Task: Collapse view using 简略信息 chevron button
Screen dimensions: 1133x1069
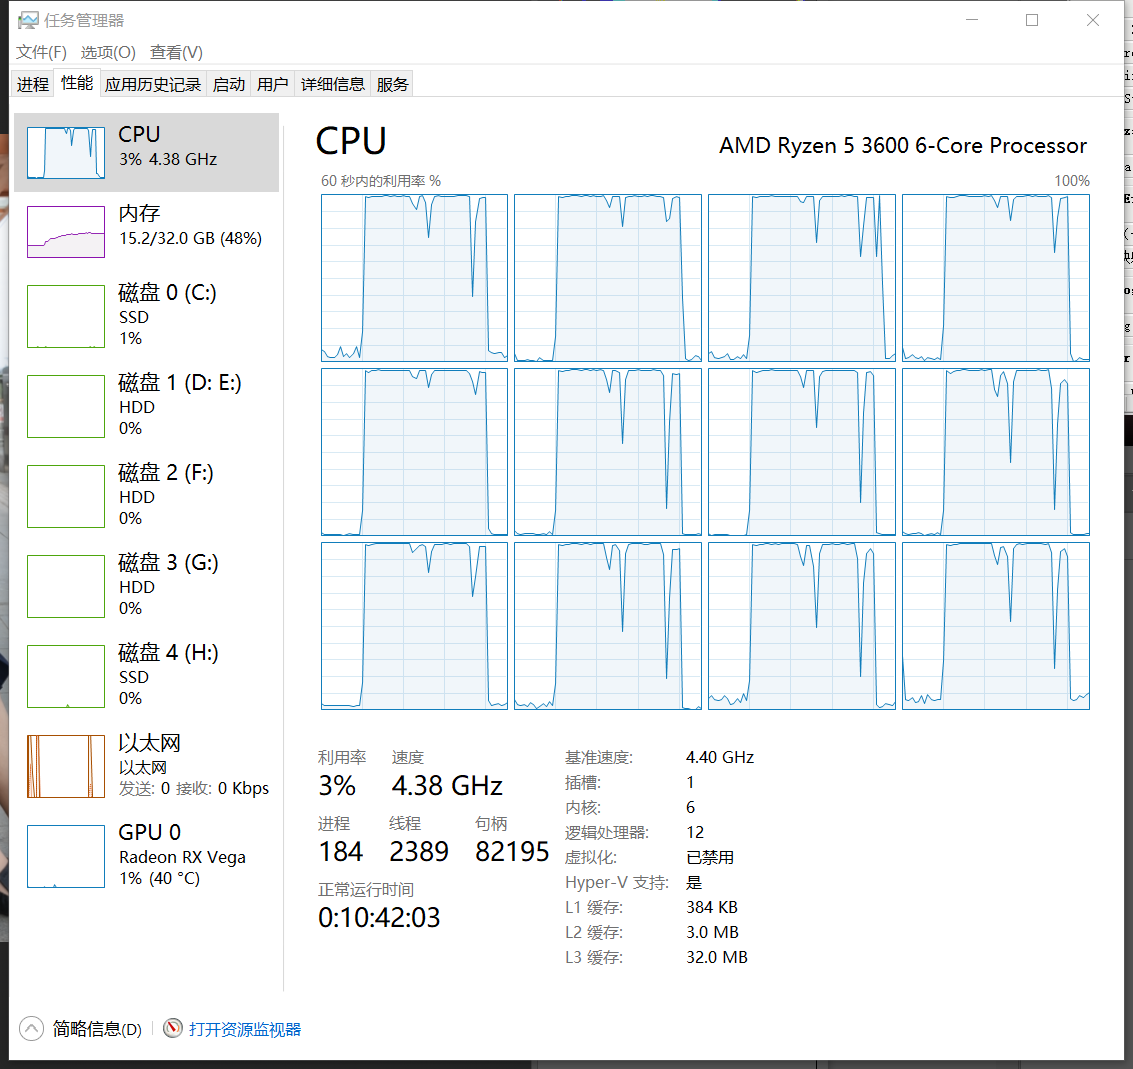Action: pyautogui.click(x=32, y=1028)
